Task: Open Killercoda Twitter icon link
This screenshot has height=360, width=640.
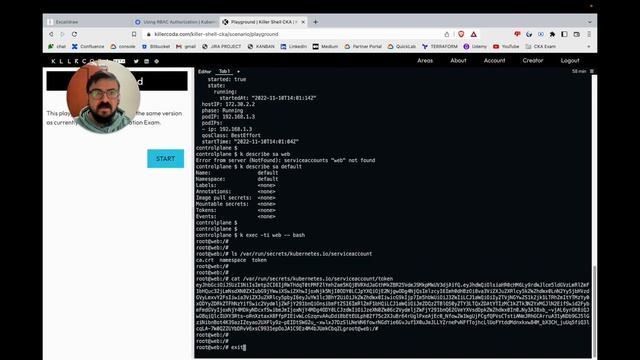Action: point(136,61)
